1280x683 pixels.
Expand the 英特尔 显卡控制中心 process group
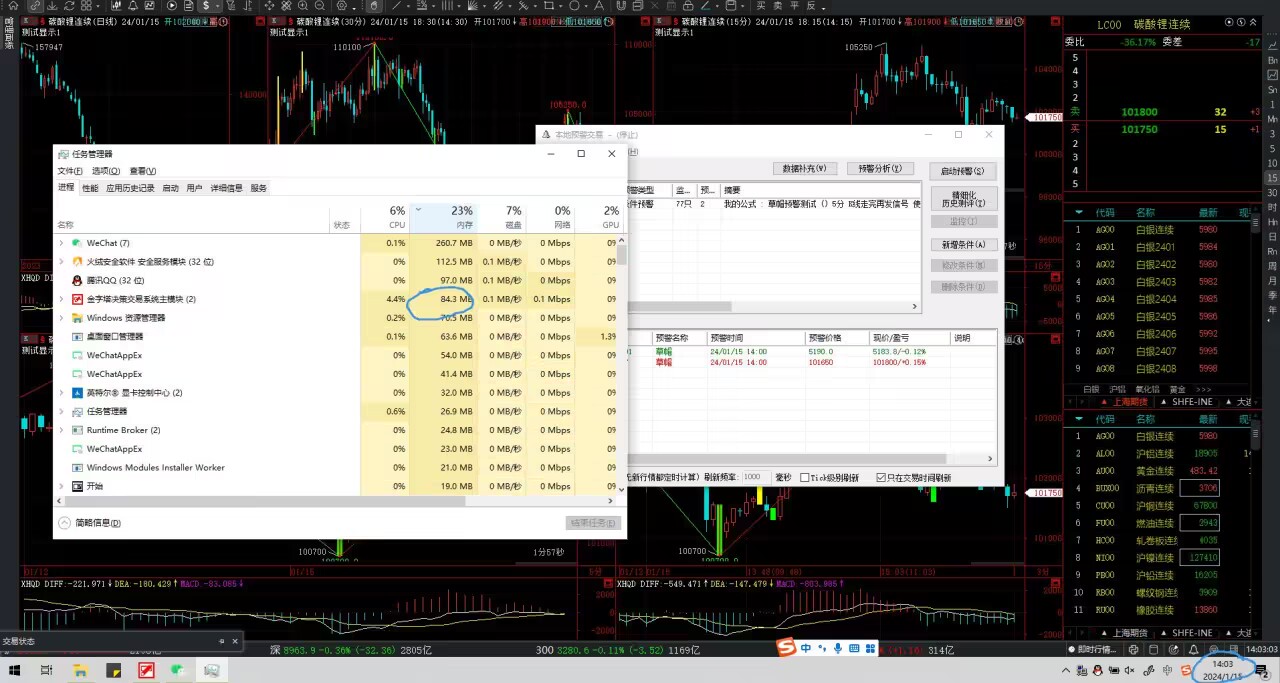[61, 393]
